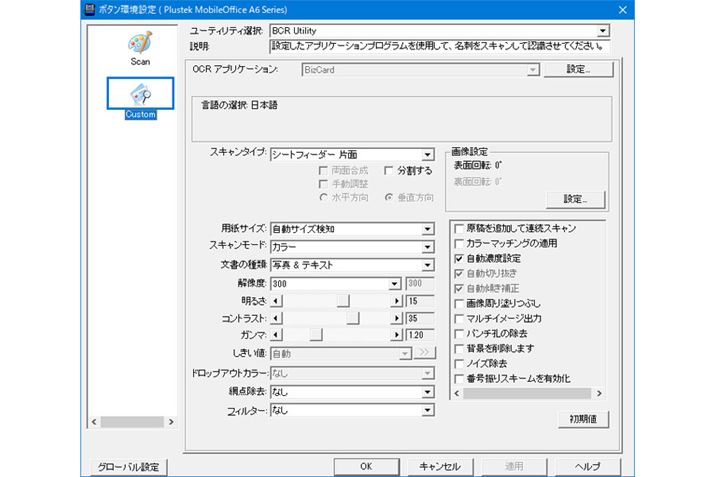Reset settings with 初期値 button

click(x=583, y=420)
